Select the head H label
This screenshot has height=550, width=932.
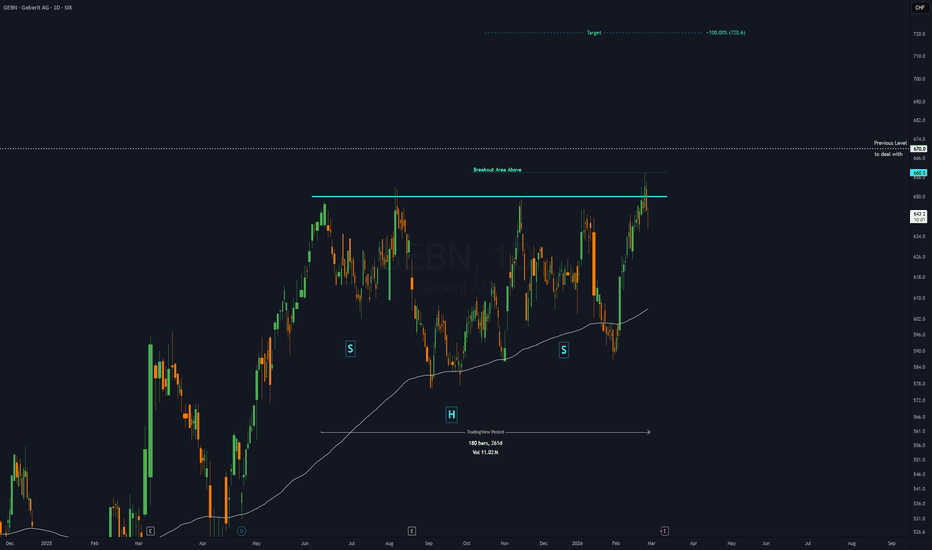(451, 414)
